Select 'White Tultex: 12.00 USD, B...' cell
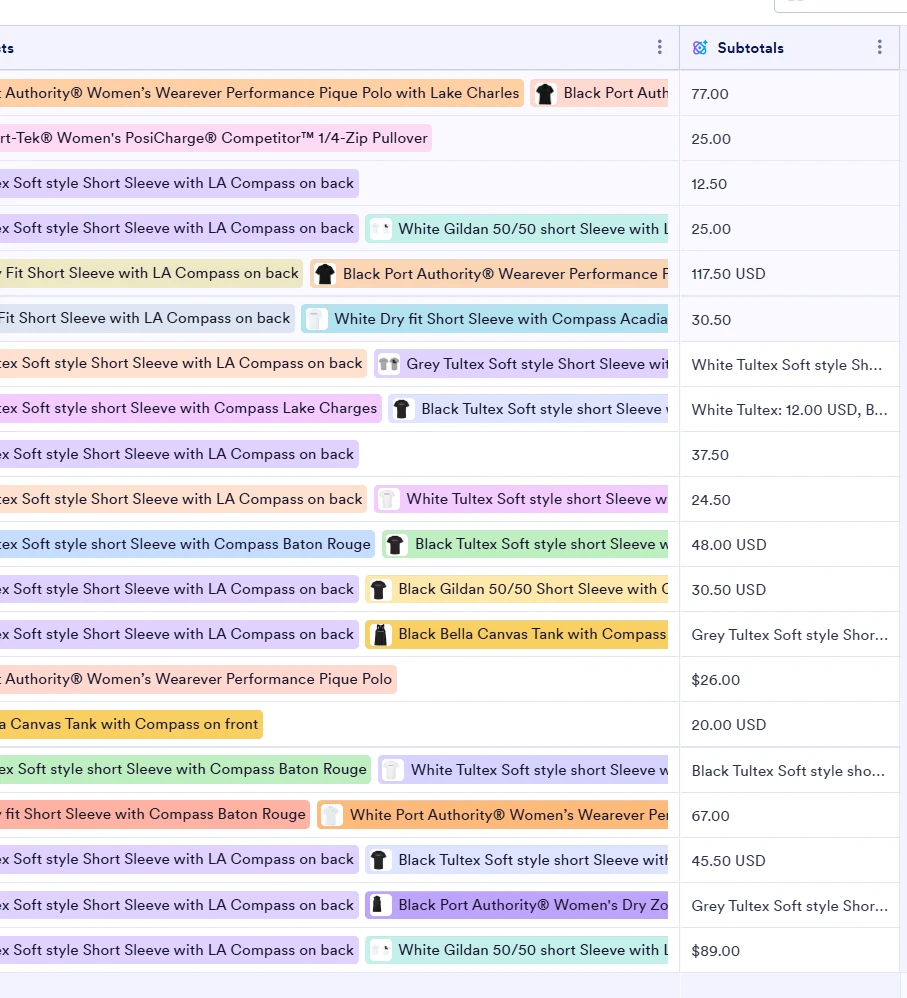 point(789,410)
